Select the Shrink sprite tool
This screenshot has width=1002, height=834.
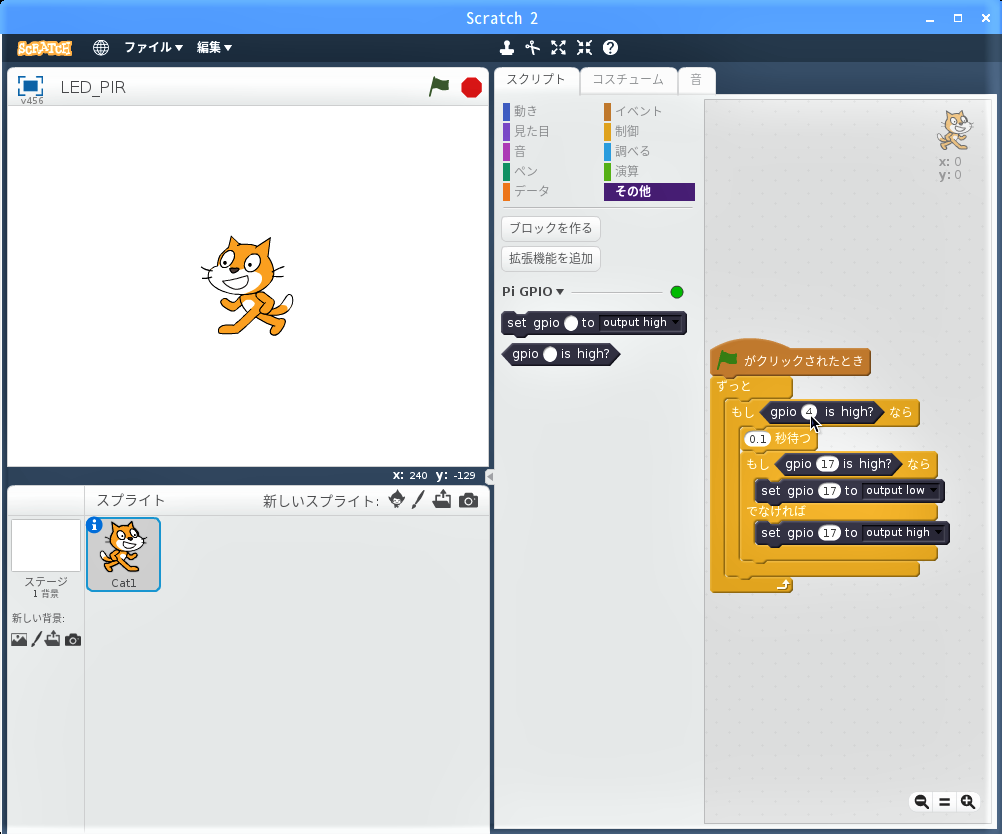tap(584, 47)
